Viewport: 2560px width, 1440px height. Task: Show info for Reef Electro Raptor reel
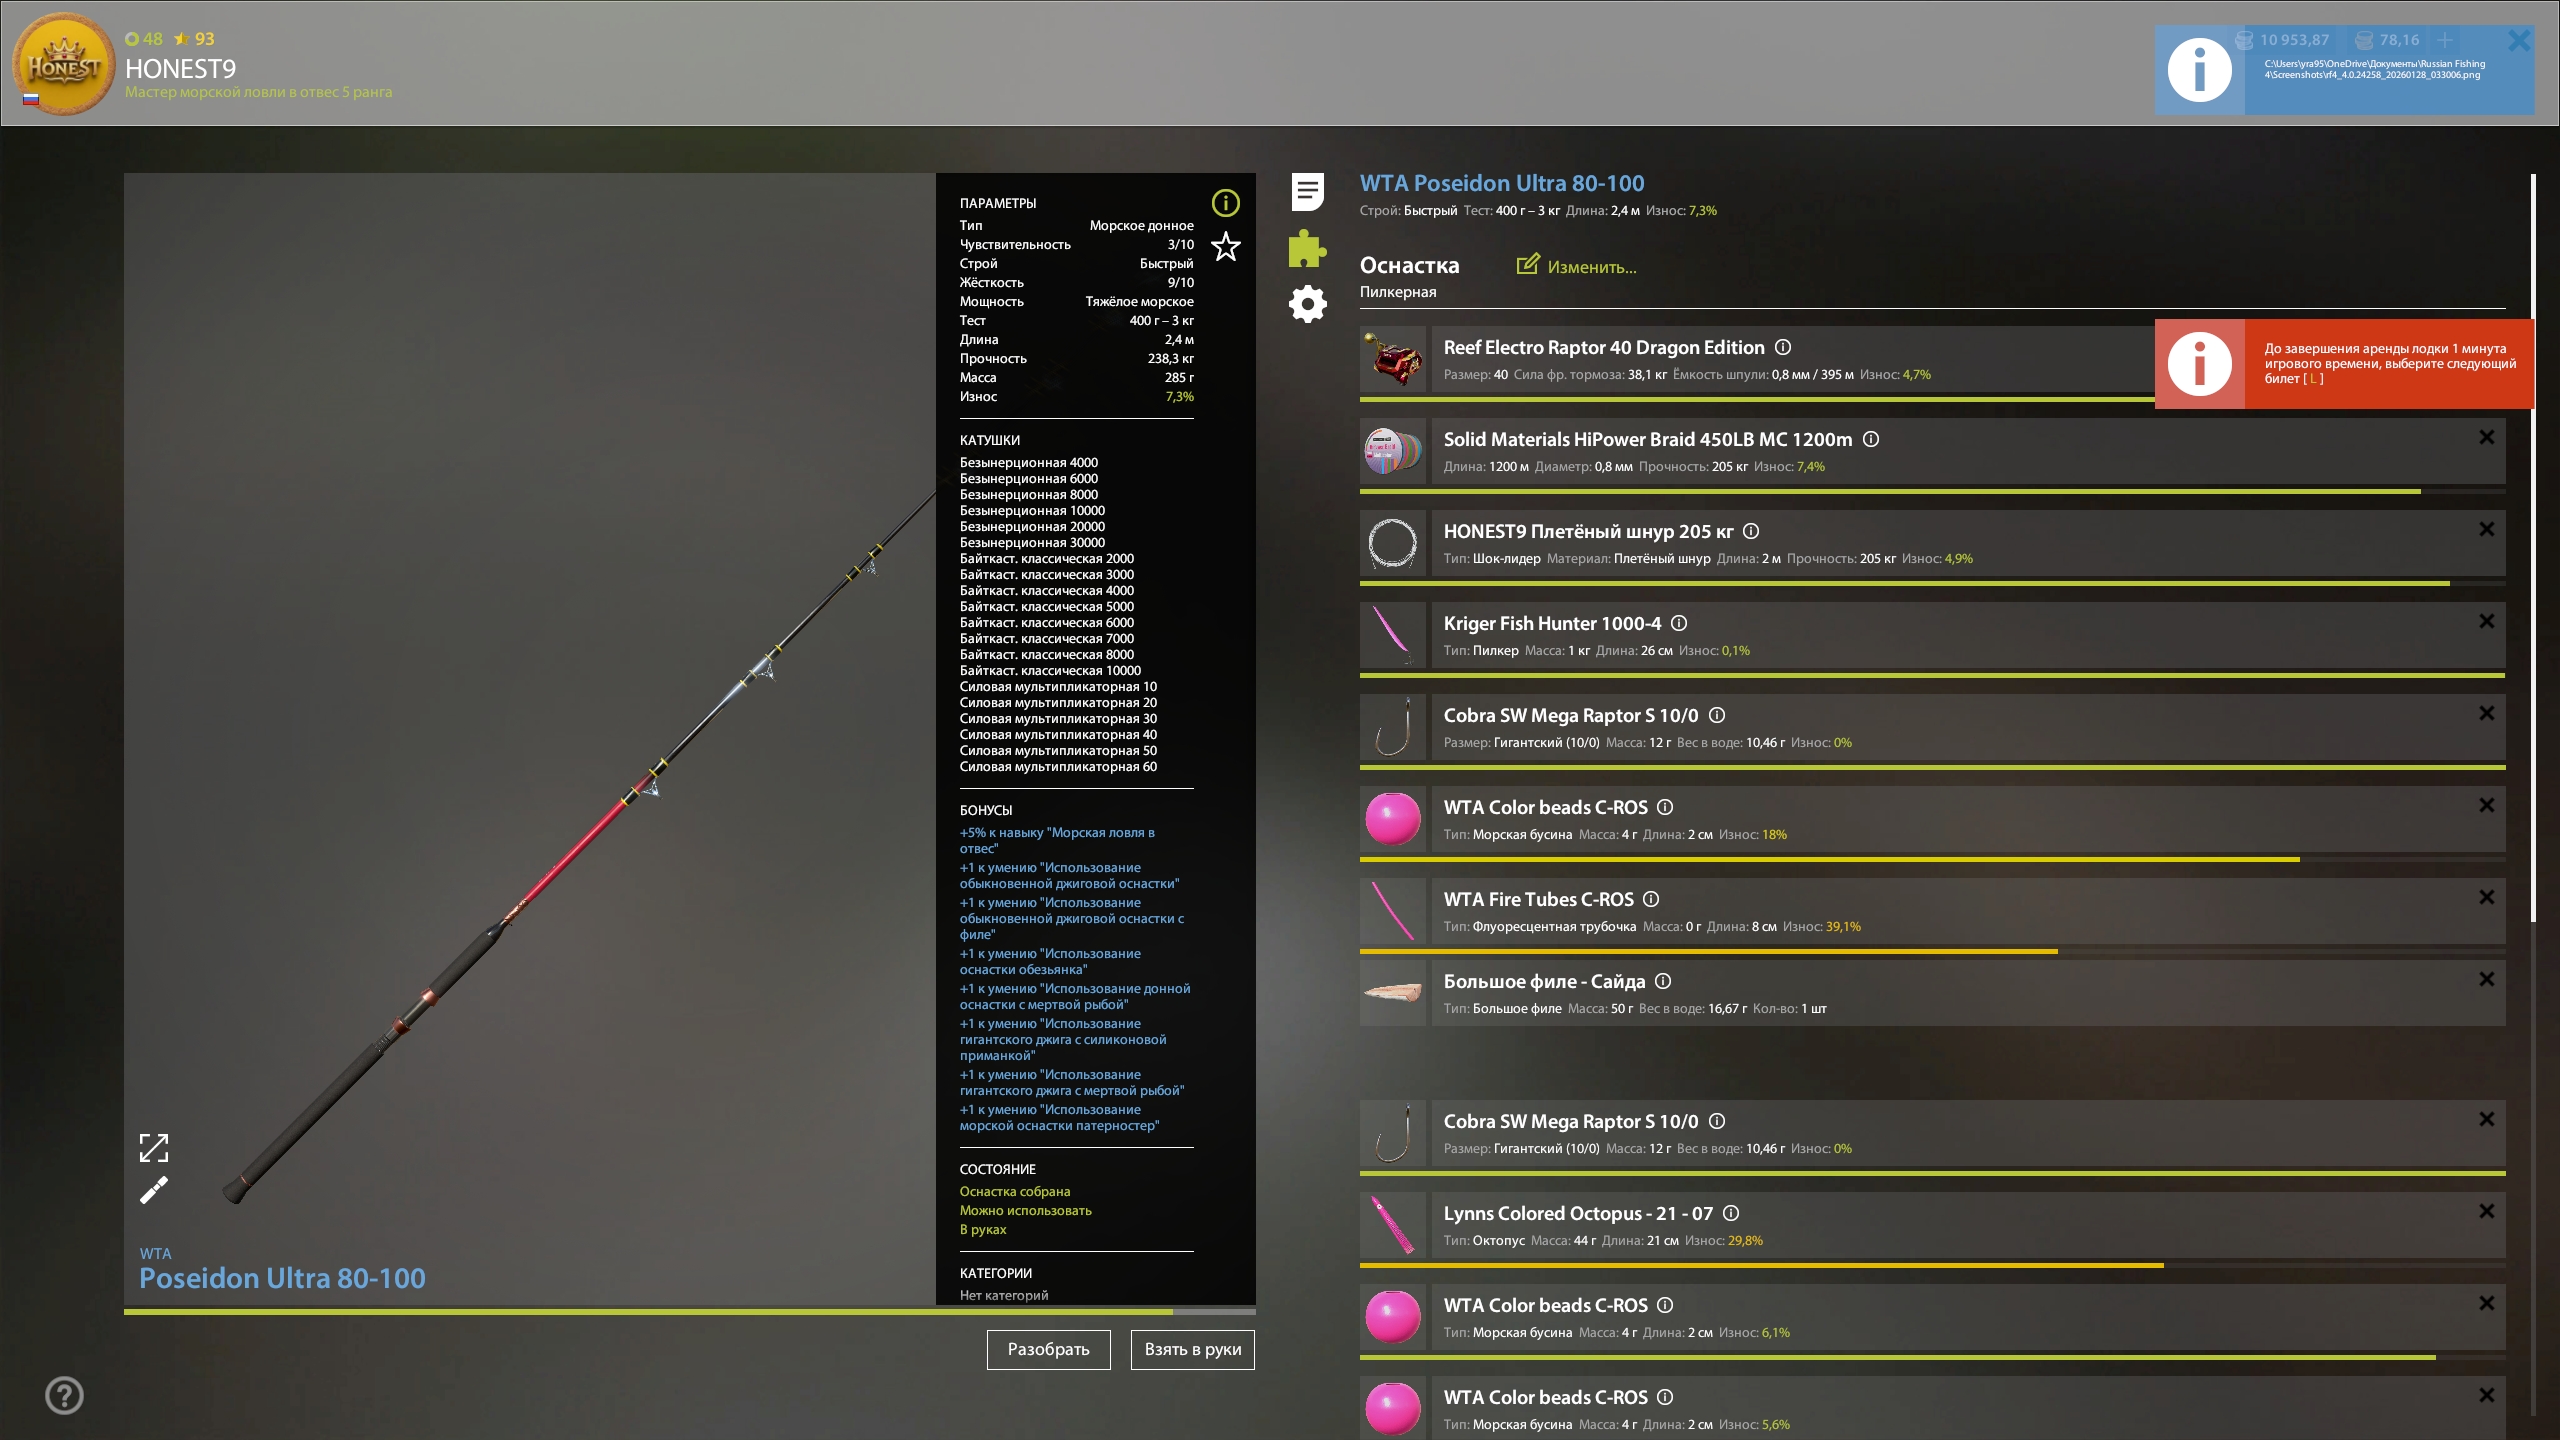click(x=1783, y=347)
